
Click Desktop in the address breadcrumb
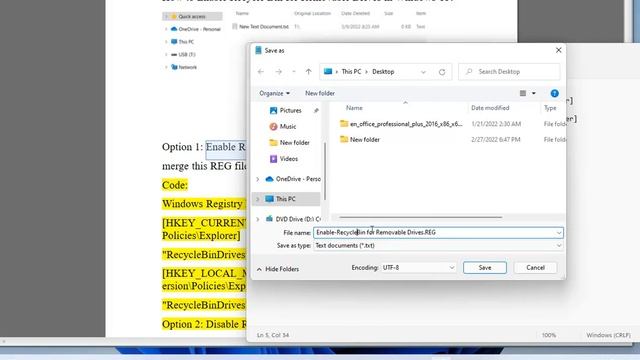383,72
